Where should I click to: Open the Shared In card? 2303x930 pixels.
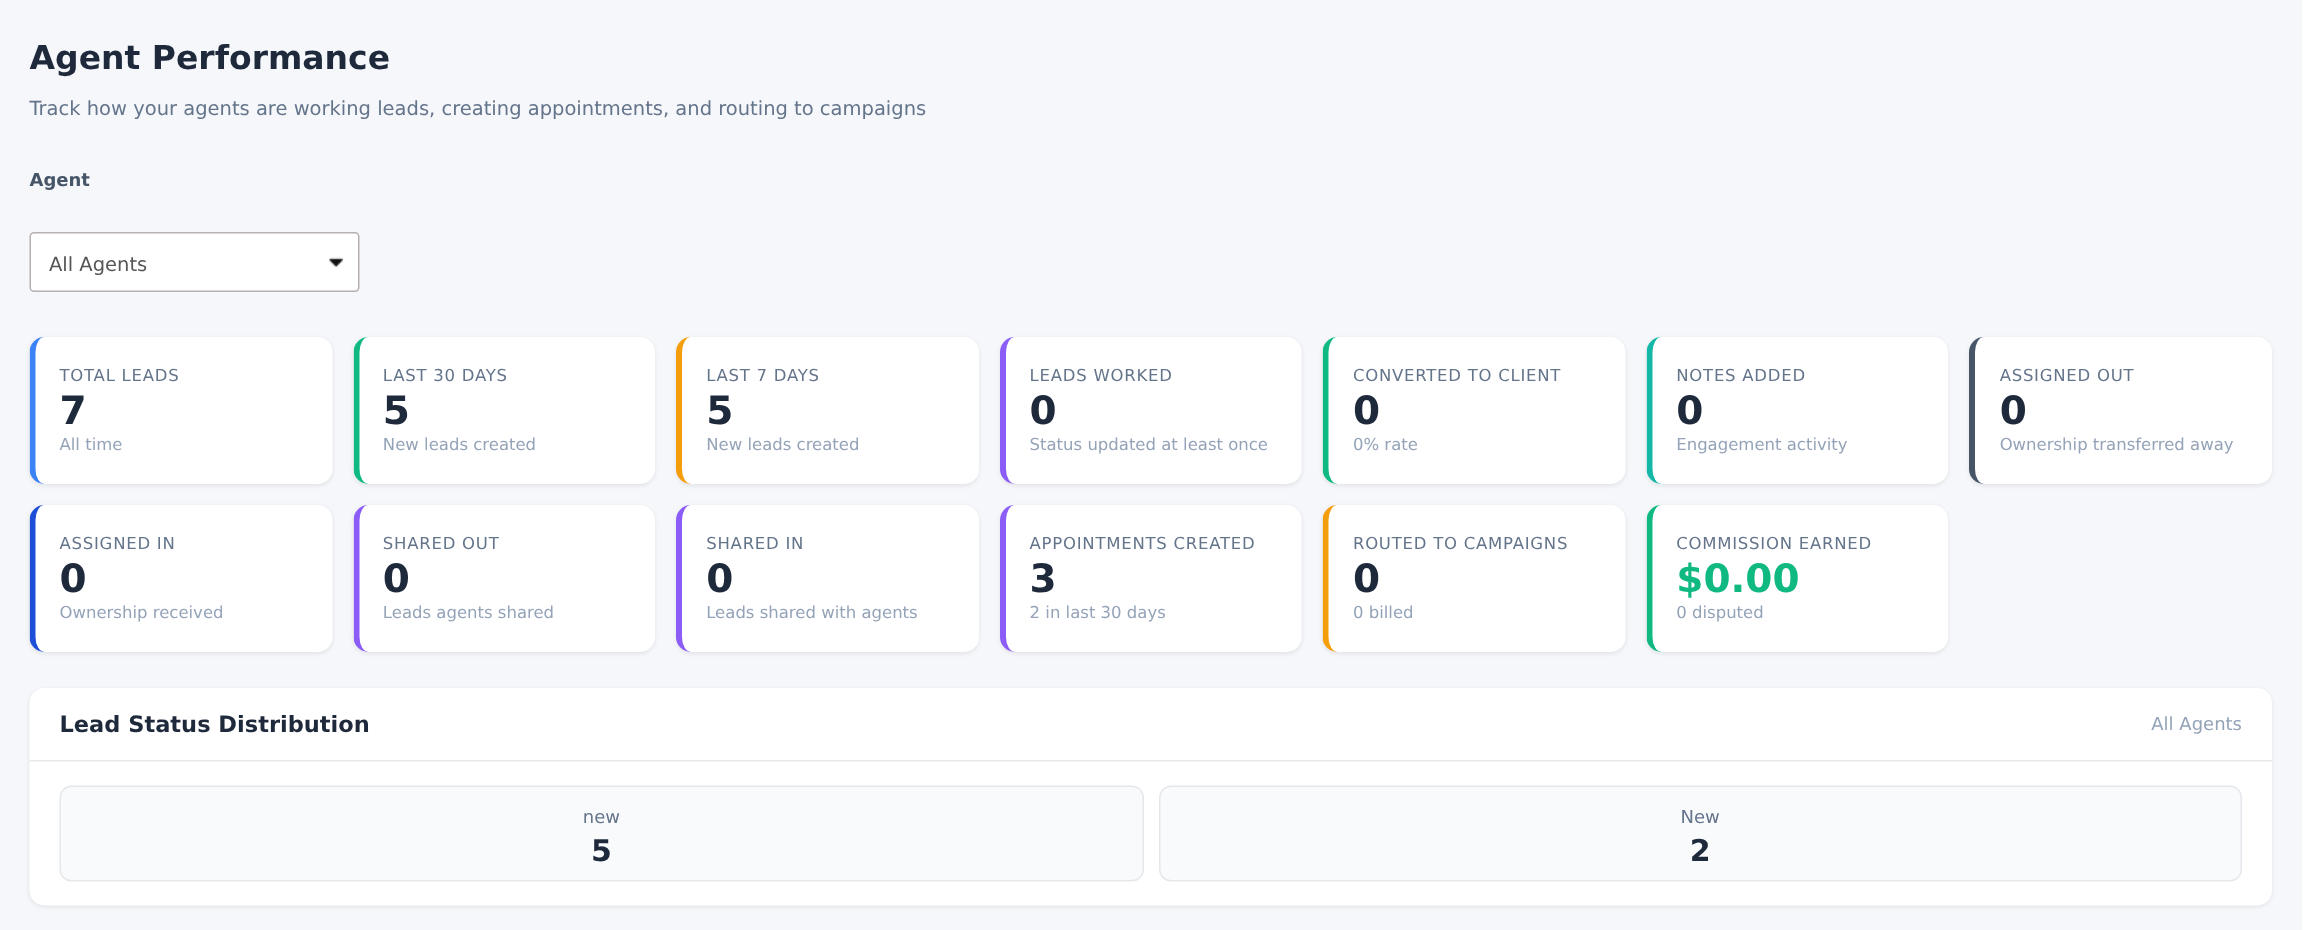[828, 579]
